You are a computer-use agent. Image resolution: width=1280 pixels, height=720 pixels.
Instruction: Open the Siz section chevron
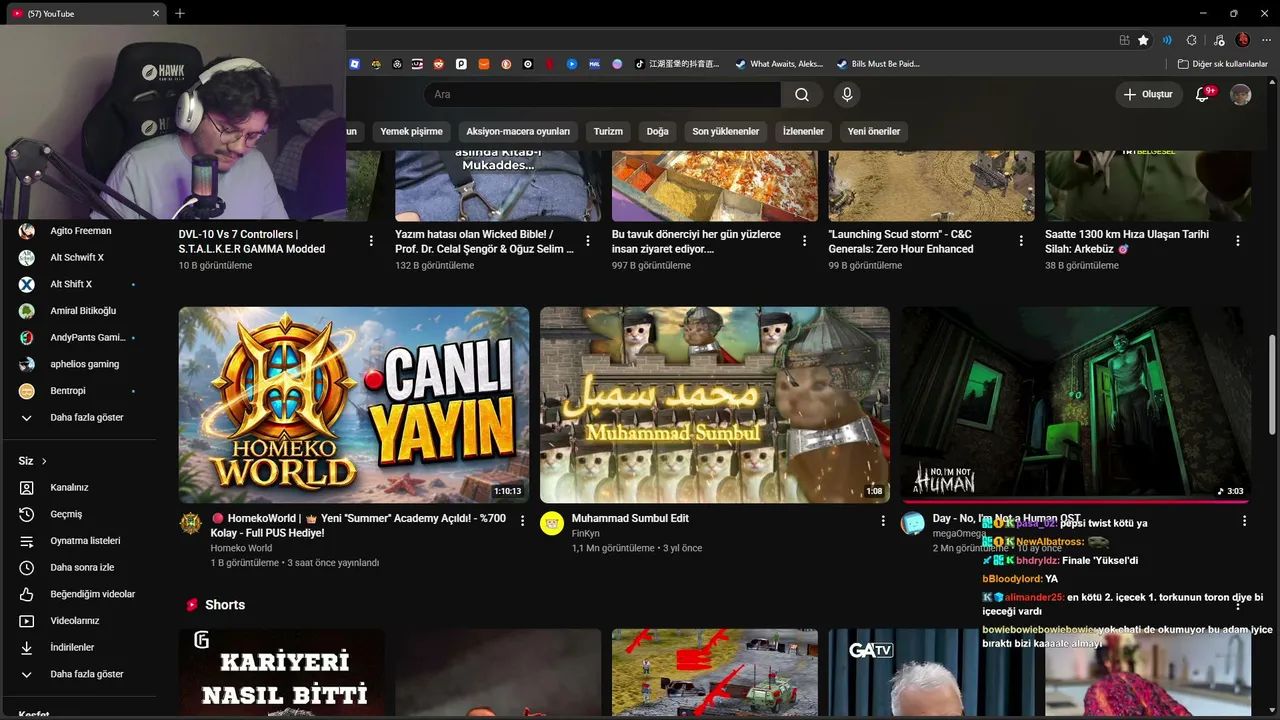pos(44,461)
